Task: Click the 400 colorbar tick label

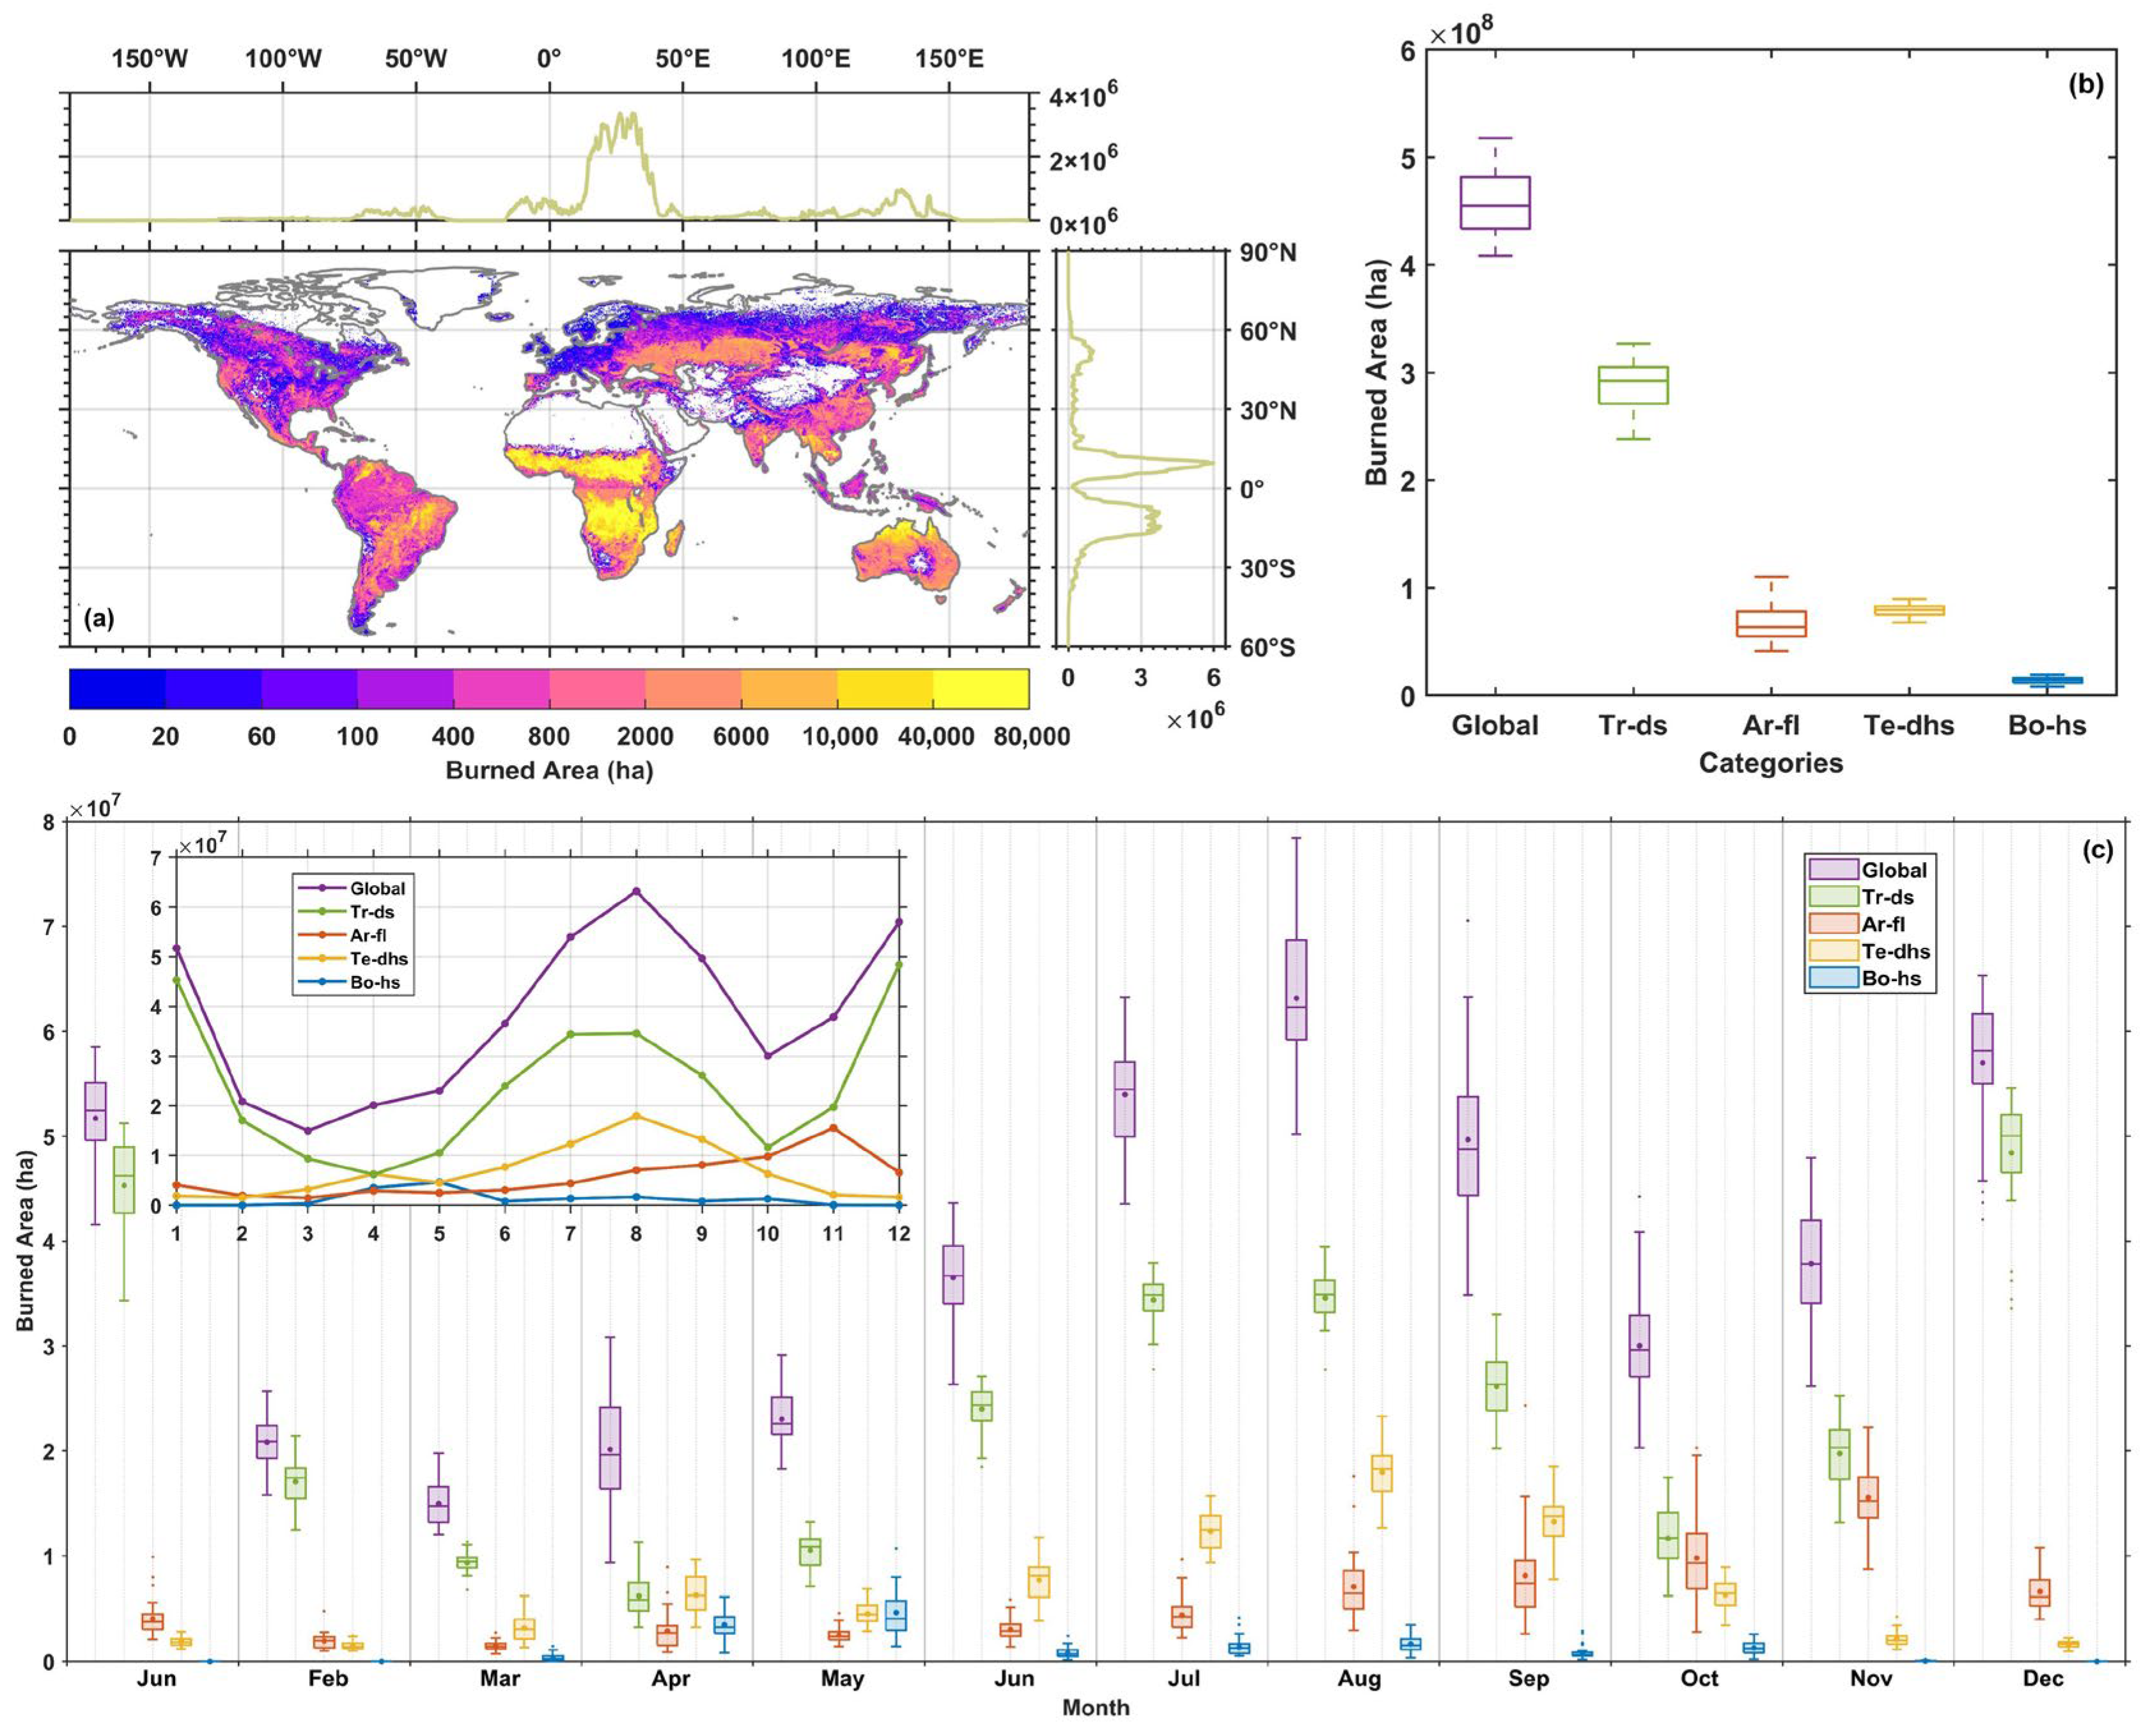Action: pyautogui.click(x=453, y=737)
